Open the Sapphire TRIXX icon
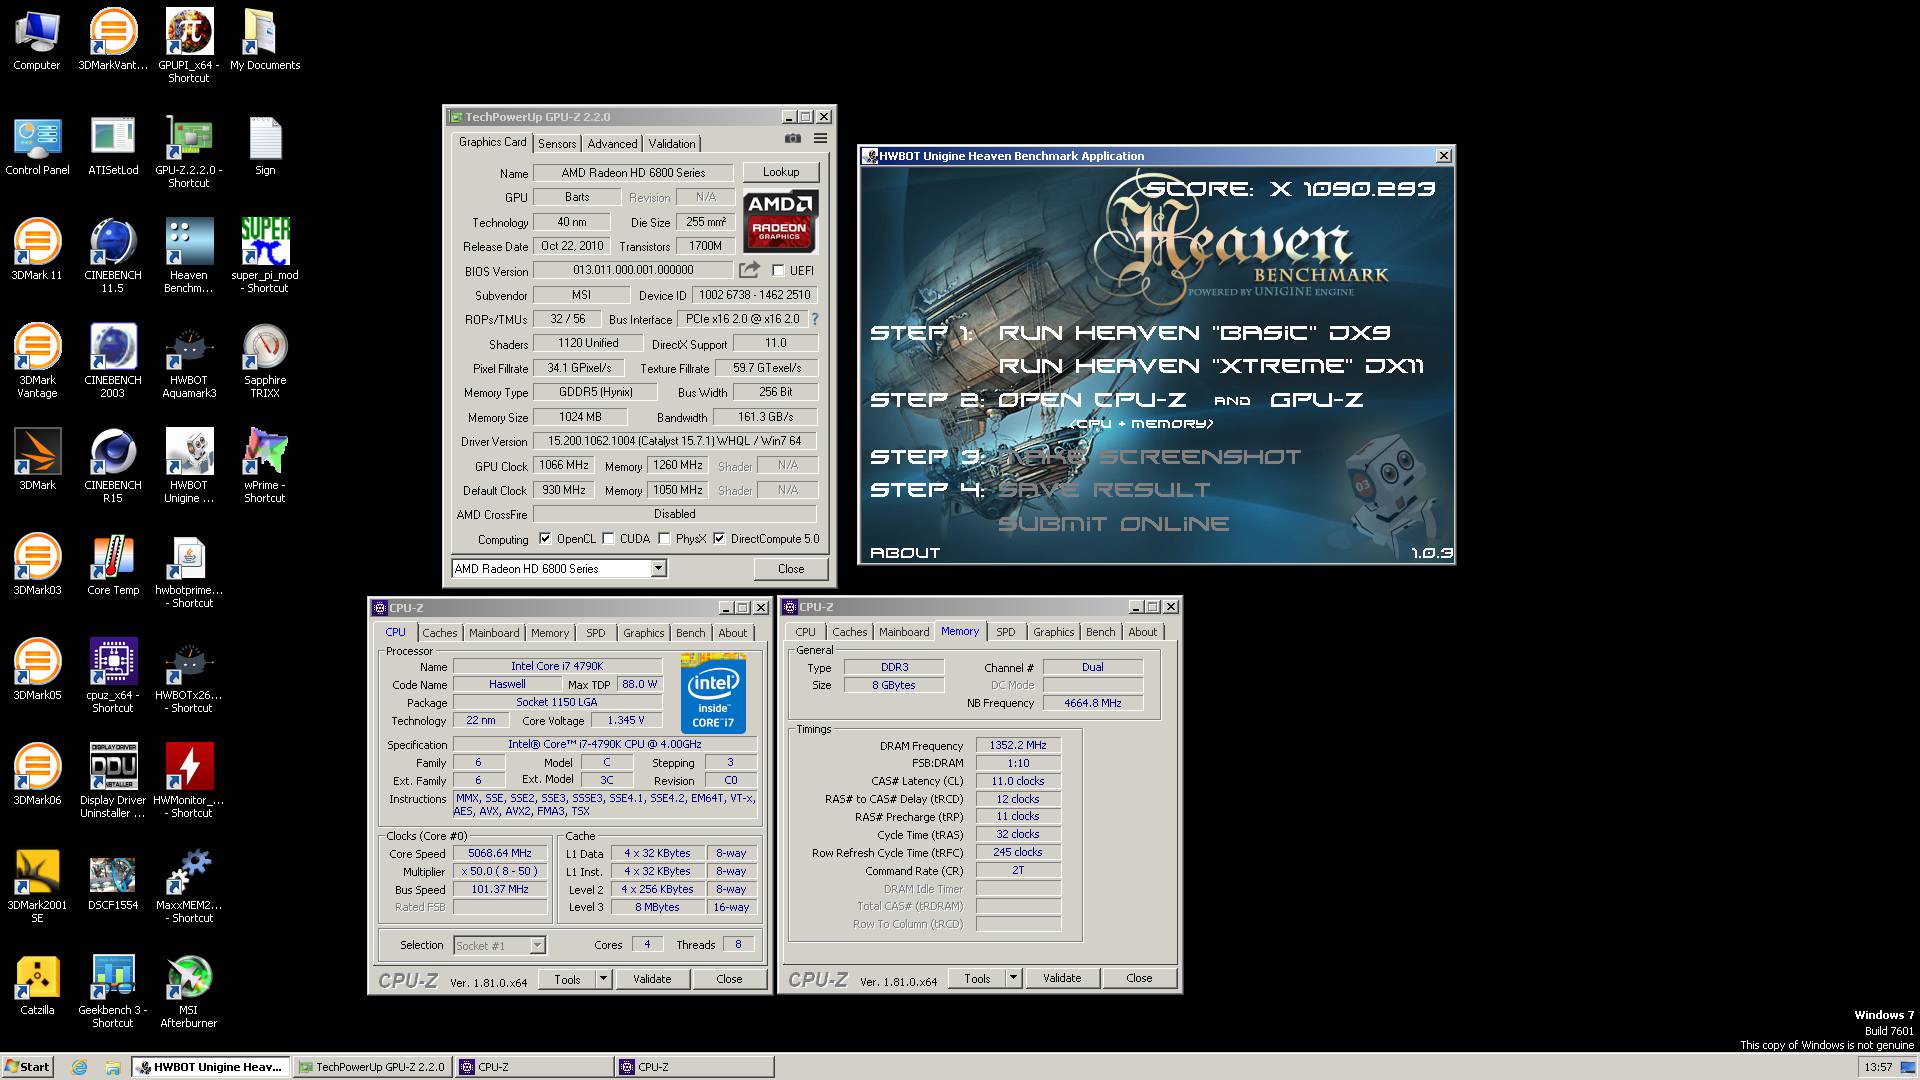 tap(265, 361)
